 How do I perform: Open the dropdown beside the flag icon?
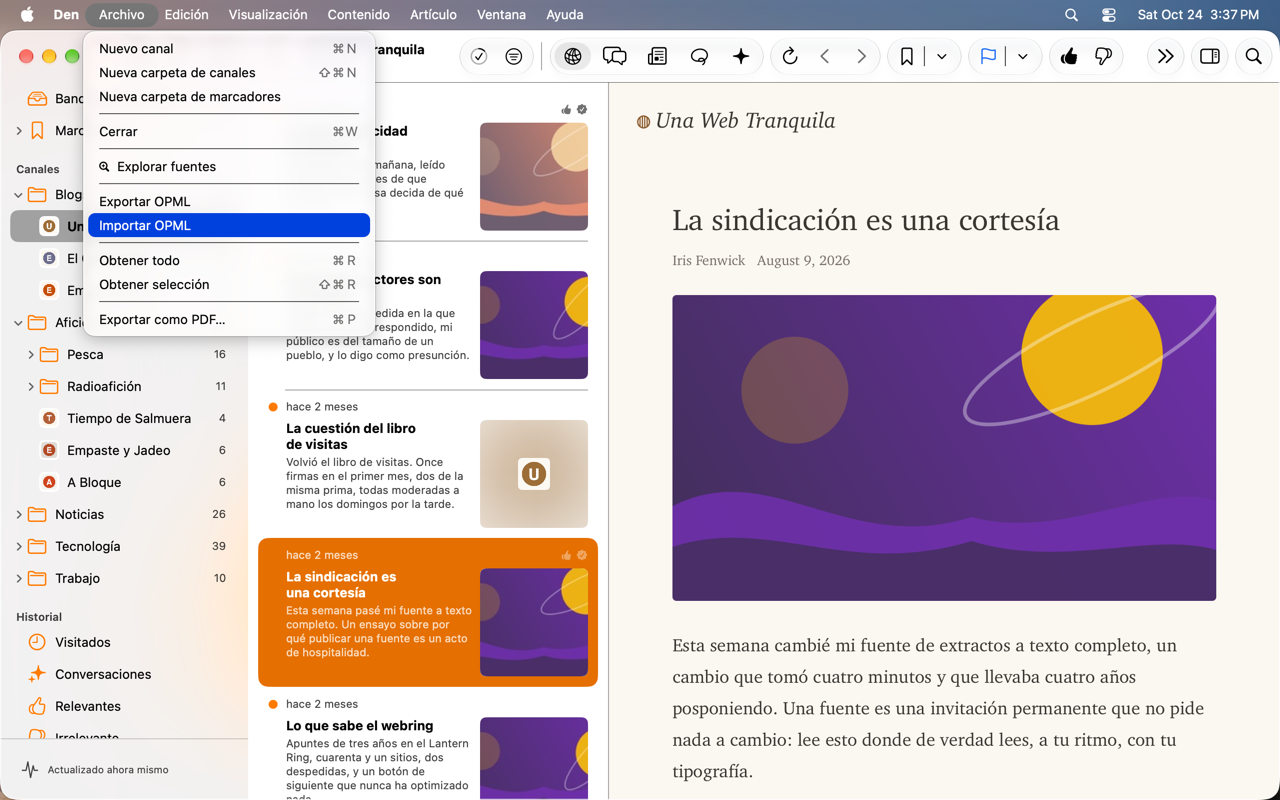(1023, 57)
